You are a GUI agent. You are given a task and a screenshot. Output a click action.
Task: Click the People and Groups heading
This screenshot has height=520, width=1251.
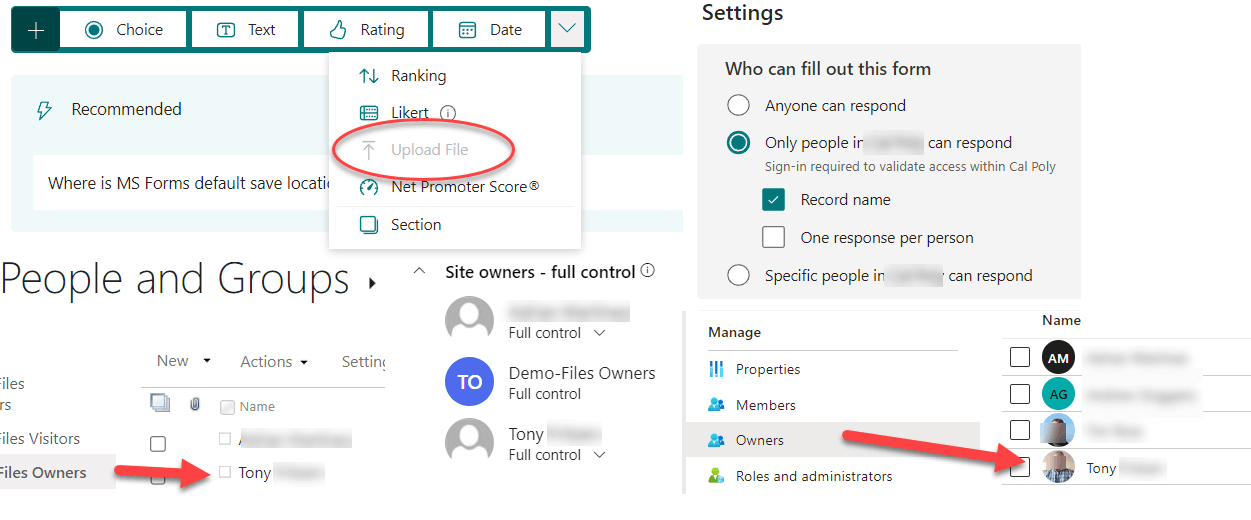tap(175, 279)
